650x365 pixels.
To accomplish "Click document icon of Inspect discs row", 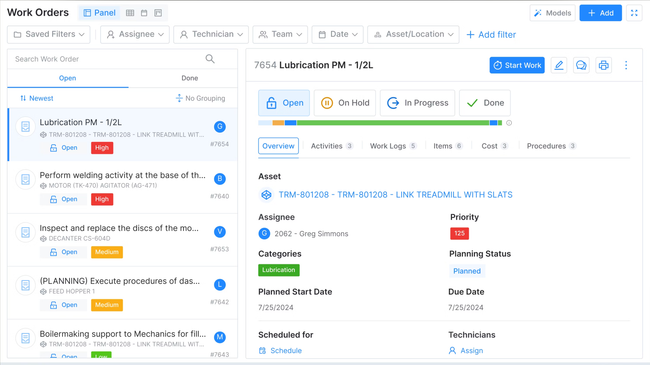I will (x=25, y=232).
